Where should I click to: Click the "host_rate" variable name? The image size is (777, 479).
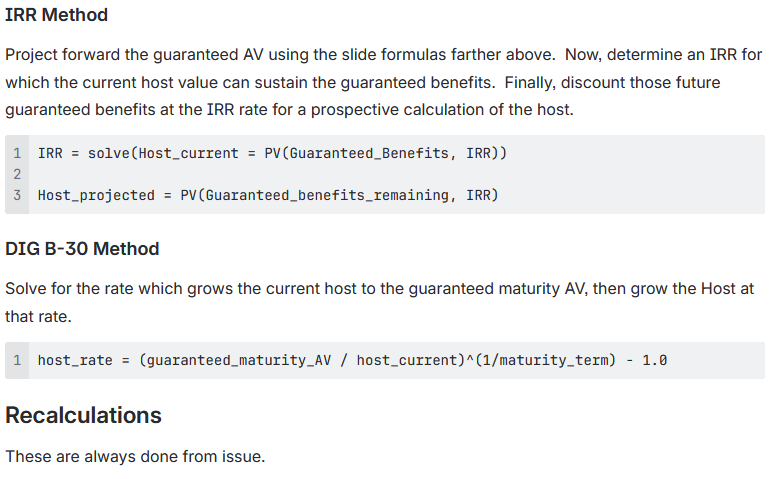(x=75, y=360)
